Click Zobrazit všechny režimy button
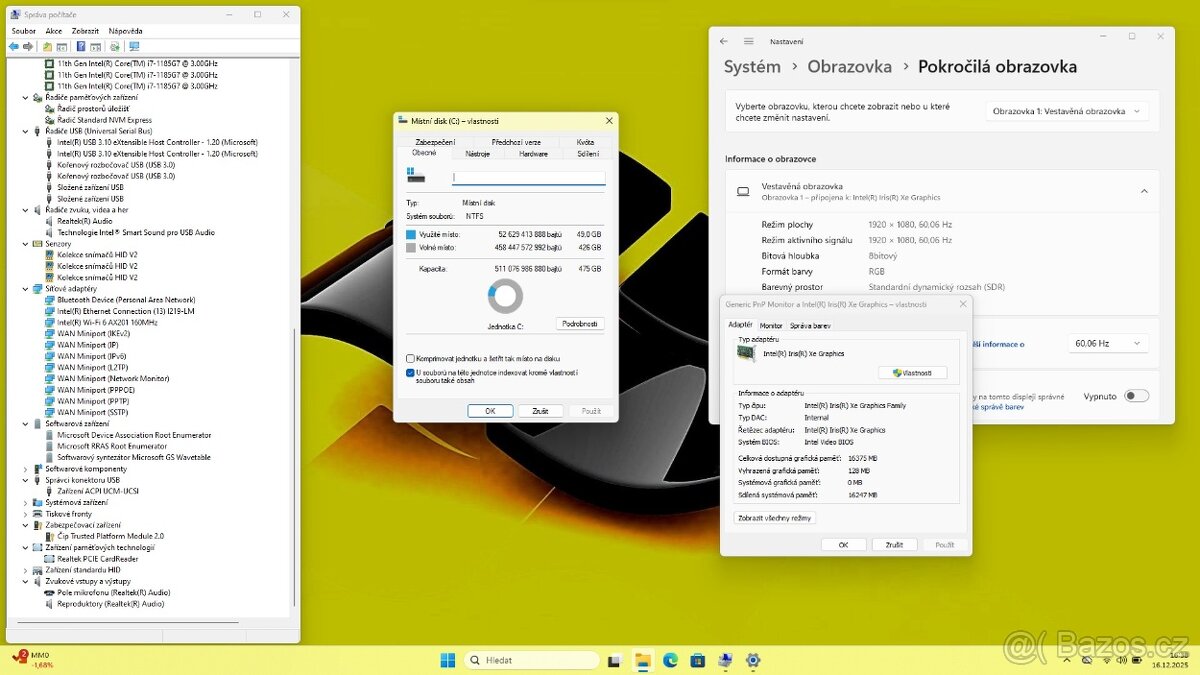This screenshot has width=1200, height=675. (775, 518)
